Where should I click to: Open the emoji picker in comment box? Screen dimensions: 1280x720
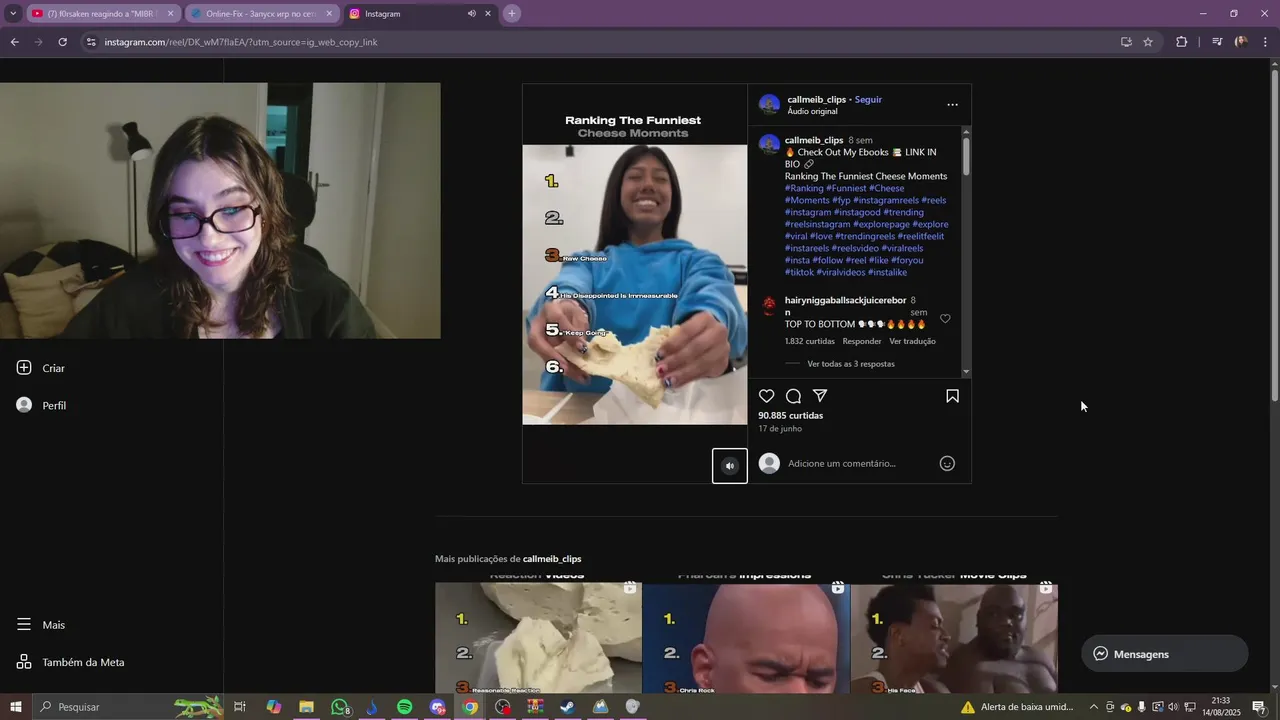pyautogui.click(x=947, y=463)
